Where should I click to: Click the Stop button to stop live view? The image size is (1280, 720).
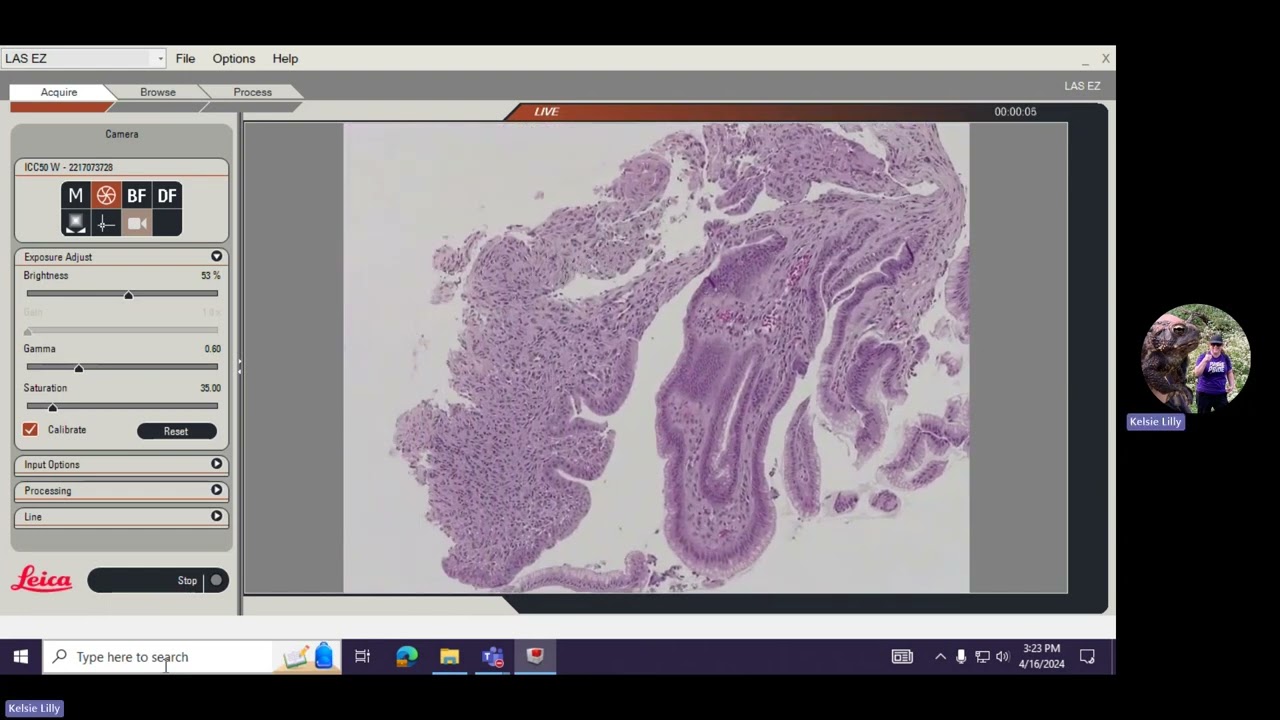[x=158, y=581]
